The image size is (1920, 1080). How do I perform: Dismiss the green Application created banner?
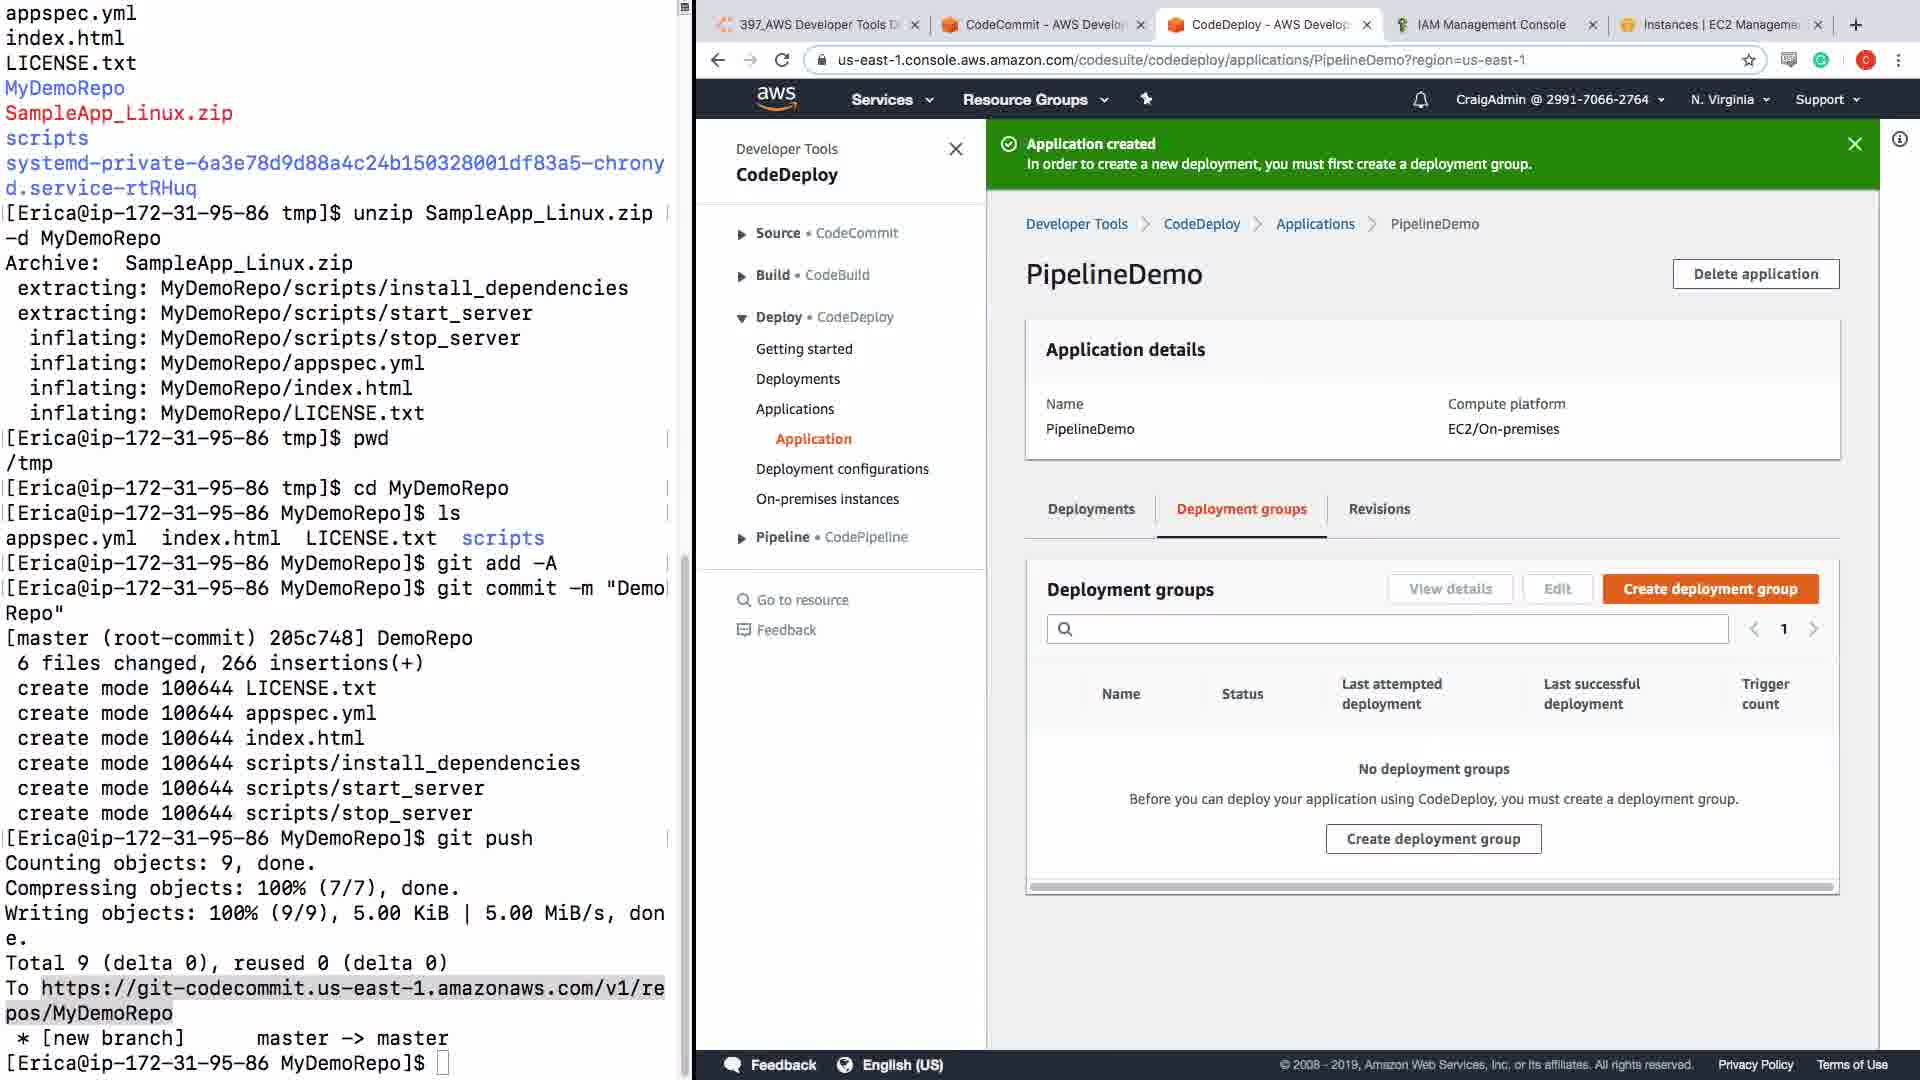pyautogui.click(x=1854, y=144)
